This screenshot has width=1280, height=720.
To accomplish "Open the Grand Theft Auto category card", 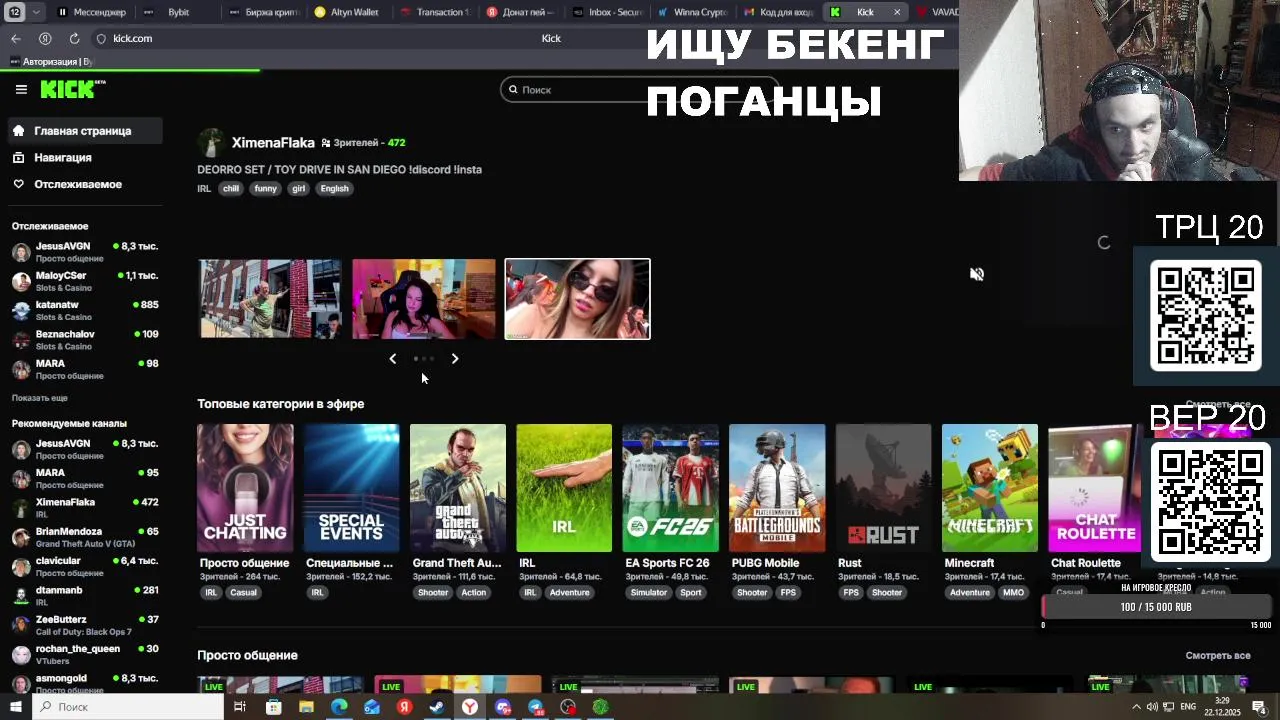I will coord(458,488).
